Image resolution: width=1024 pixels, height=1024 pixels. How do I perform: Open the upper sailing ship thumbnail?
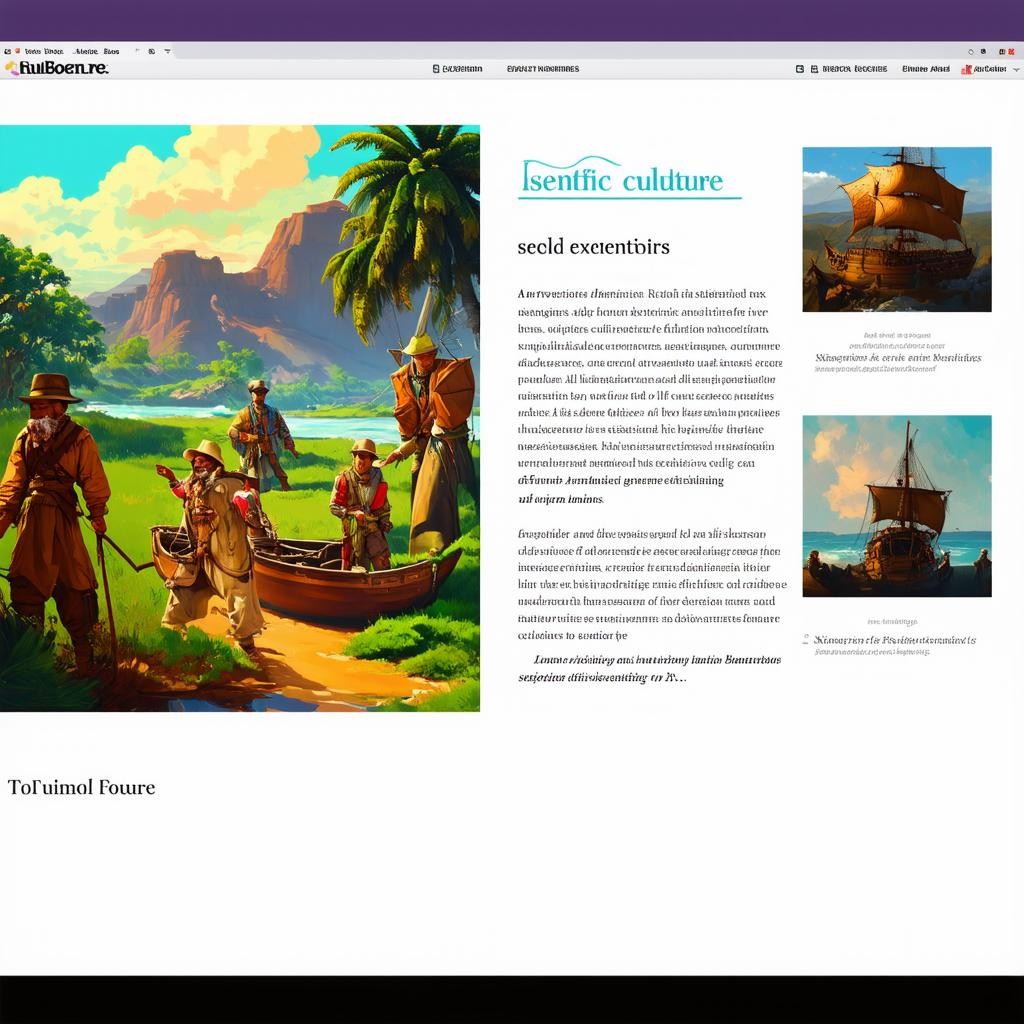pyautogui.click(x=896, y=229)
